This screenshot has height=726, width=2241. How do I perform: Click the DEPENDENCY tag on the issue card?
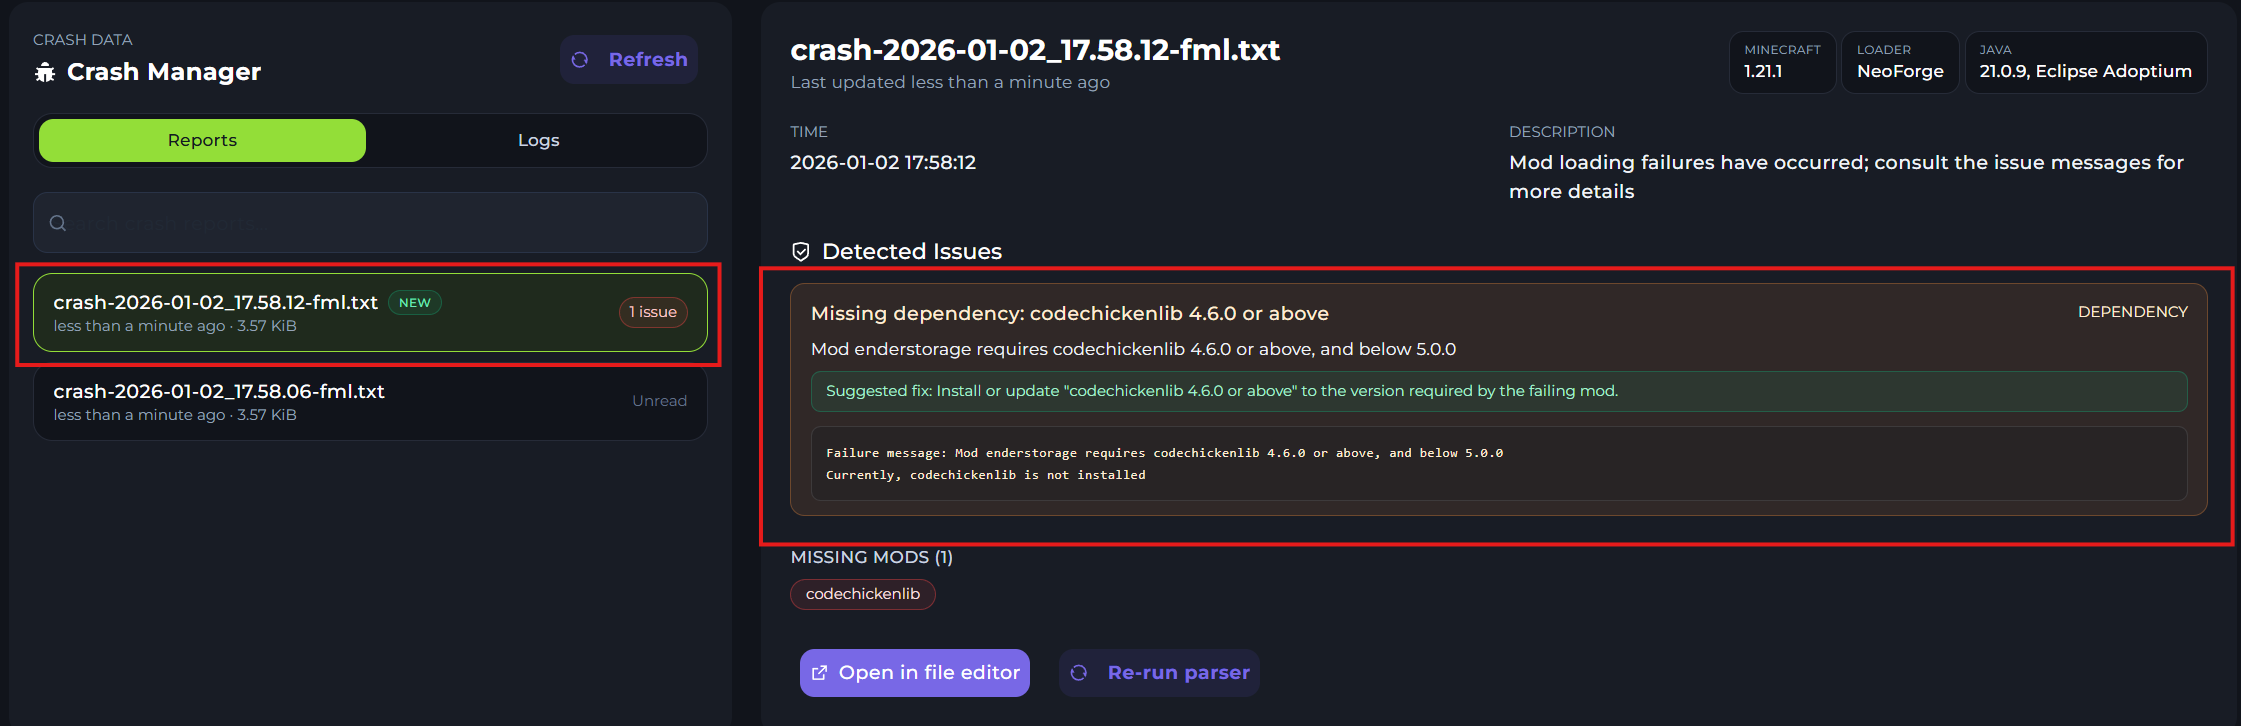point(2132,312)
